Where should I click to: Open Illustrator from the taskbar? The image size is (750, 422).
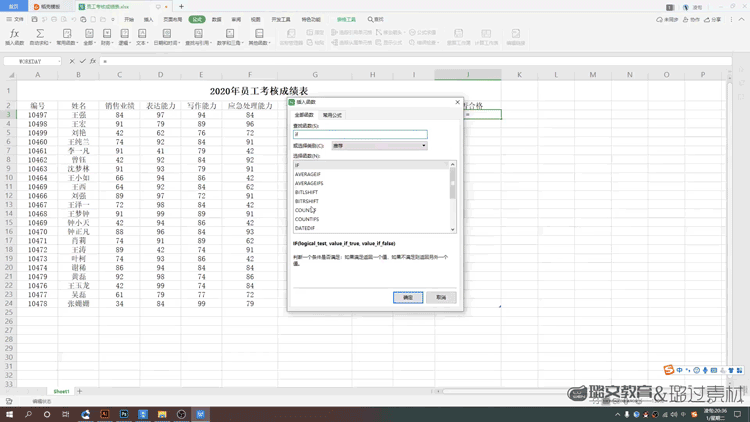click(x=105, y=414)
